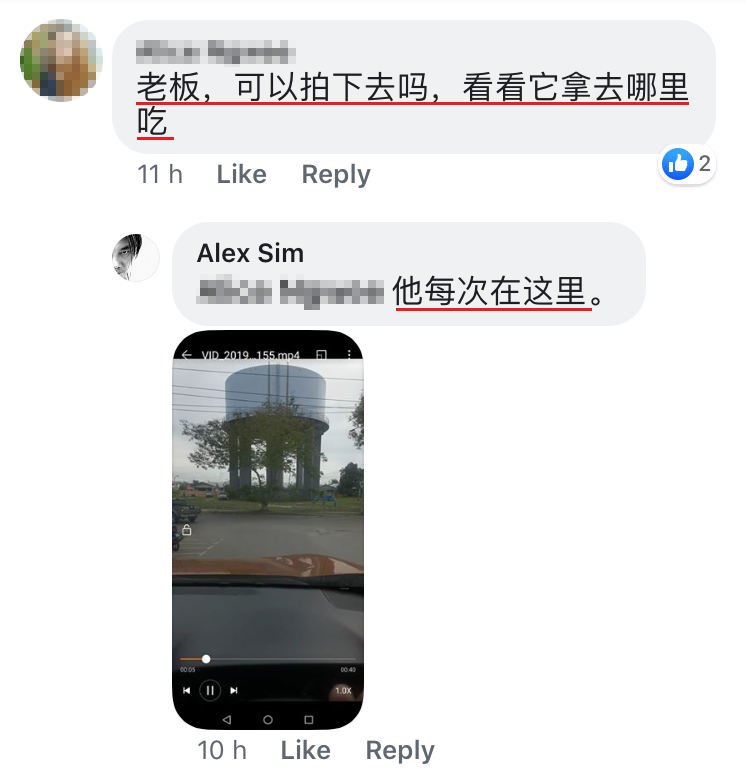The height and width of the screenshot is (771, 746).
Task: Tap the picture-in-picture icon in video header
Action: pos(321,355)
